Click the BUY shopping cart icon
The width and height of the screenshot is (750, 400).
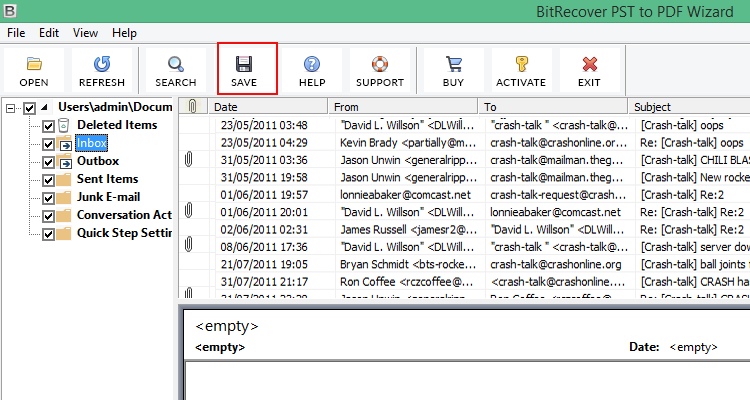[453, 64]
